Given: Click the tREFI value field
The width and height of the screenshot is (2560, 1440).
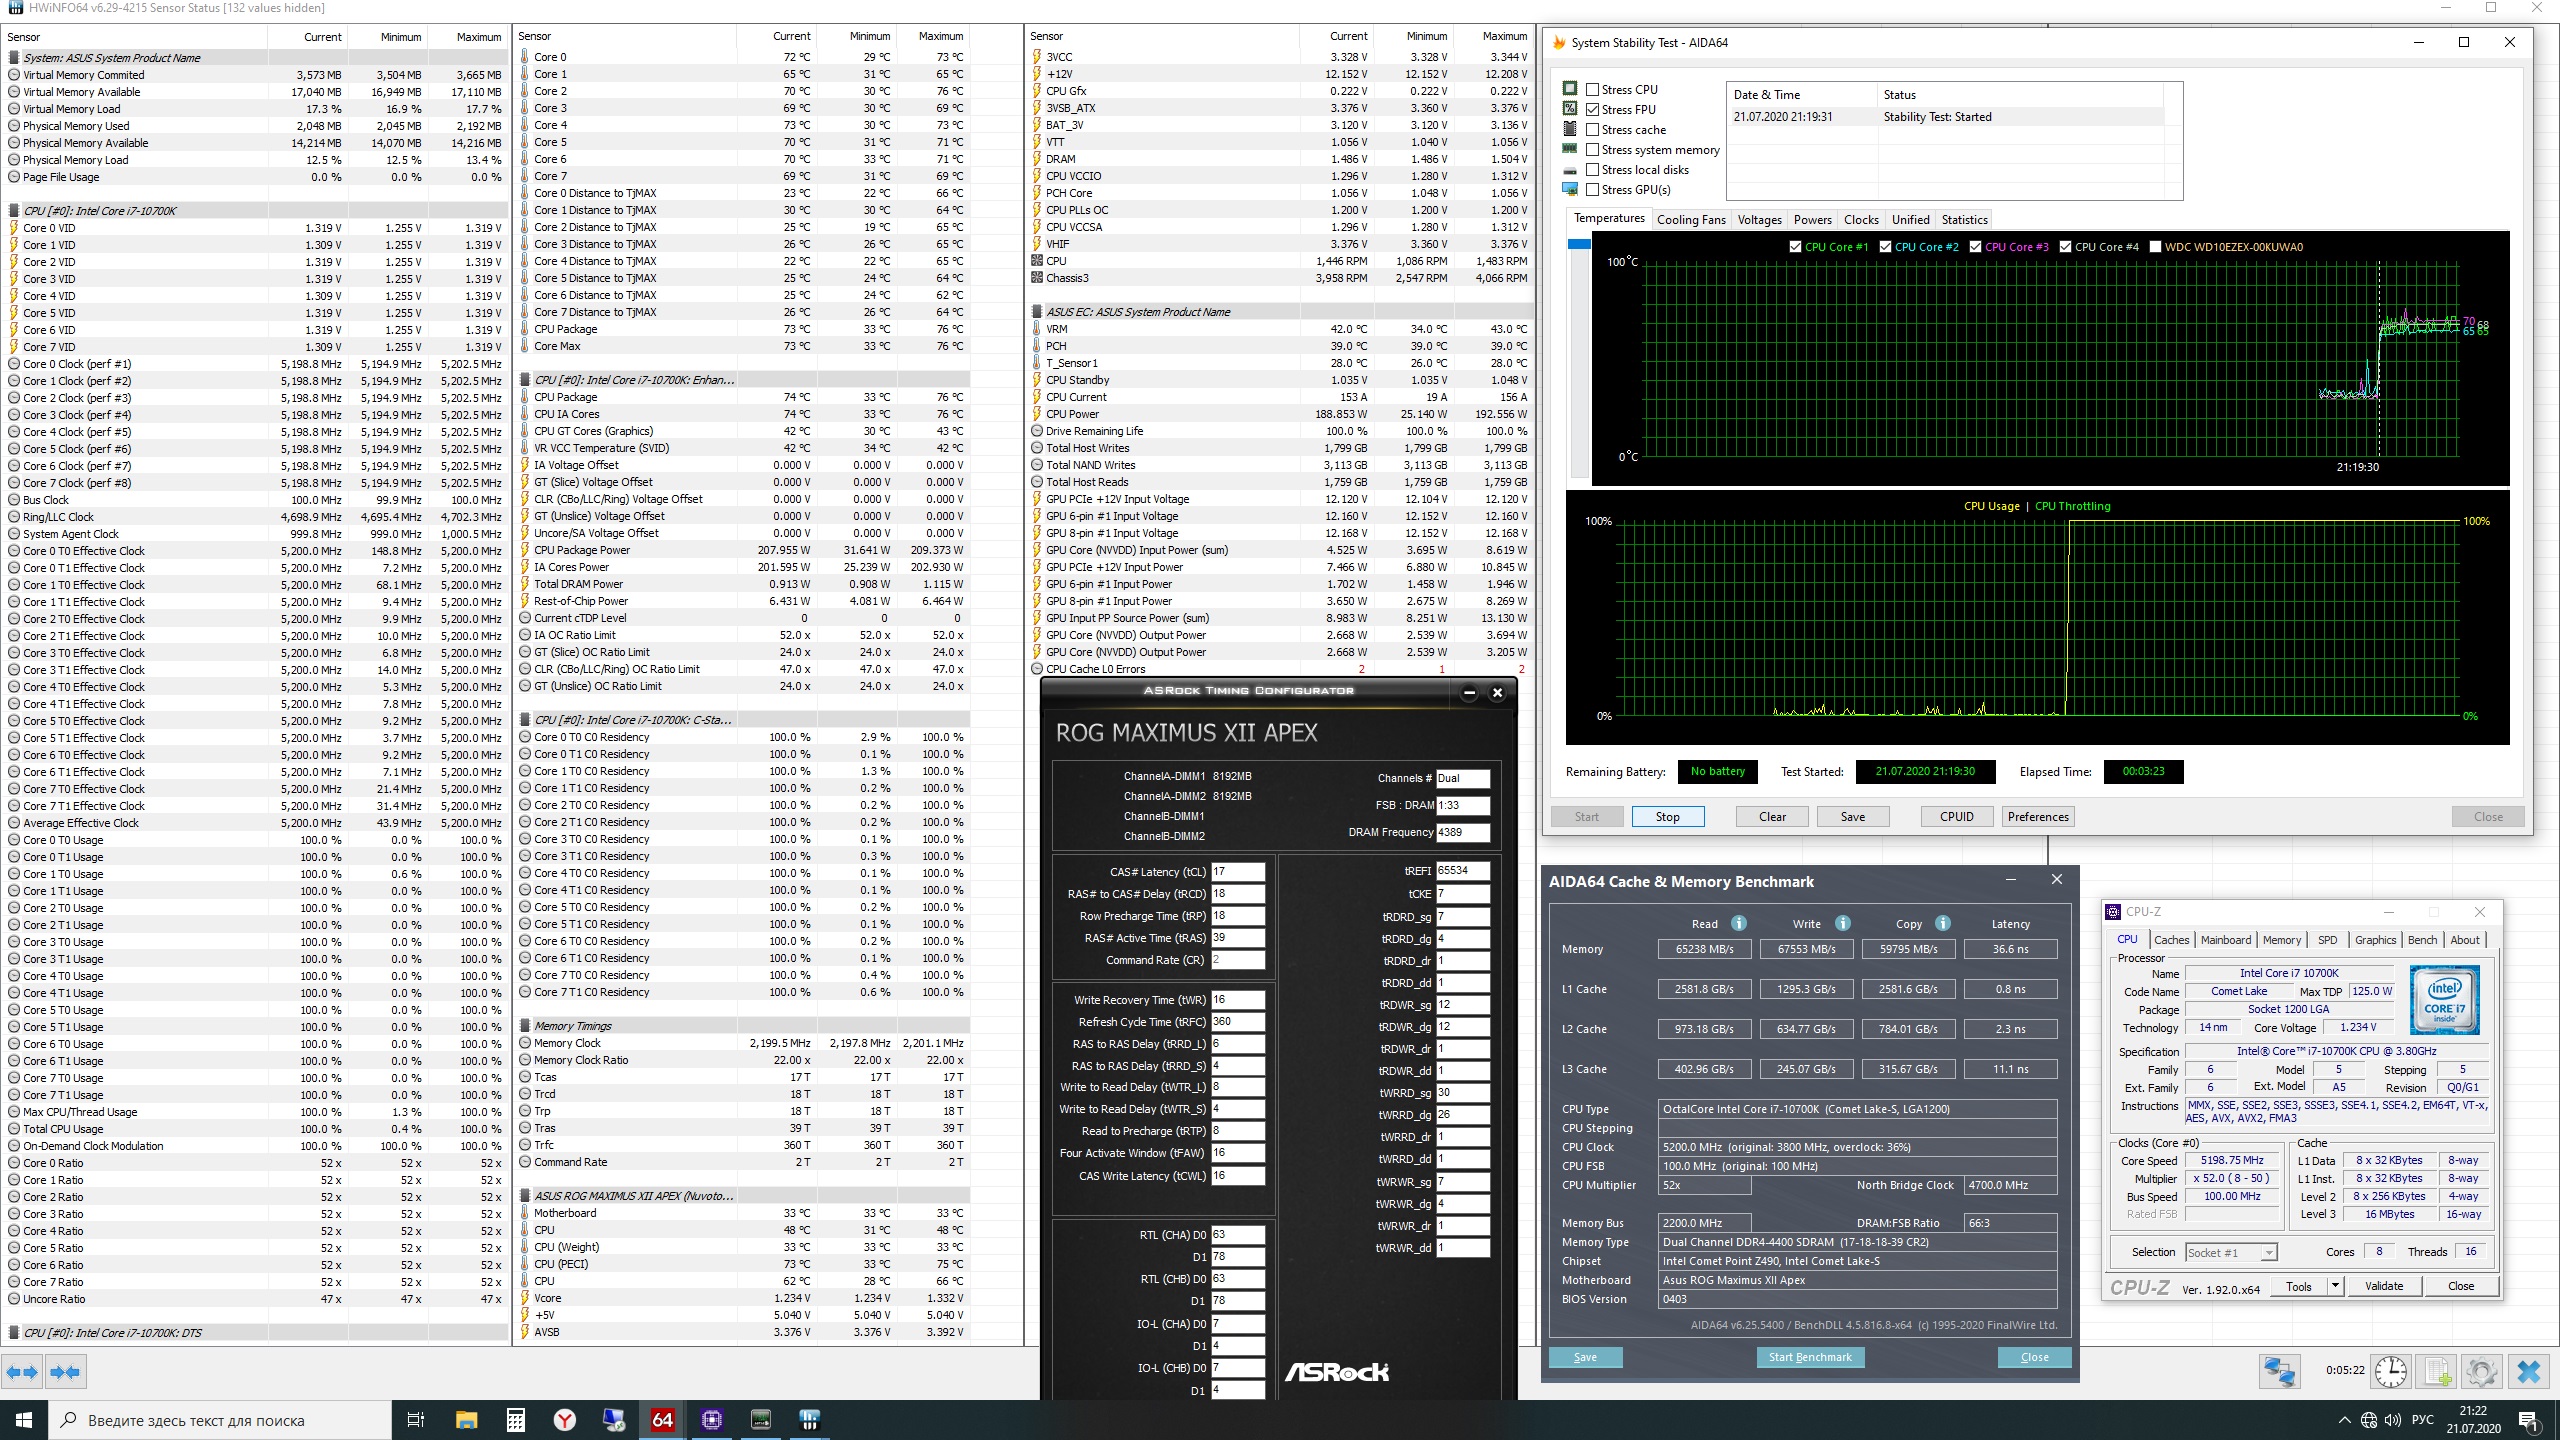Looking at the screenshot, I should [1462, 871].
